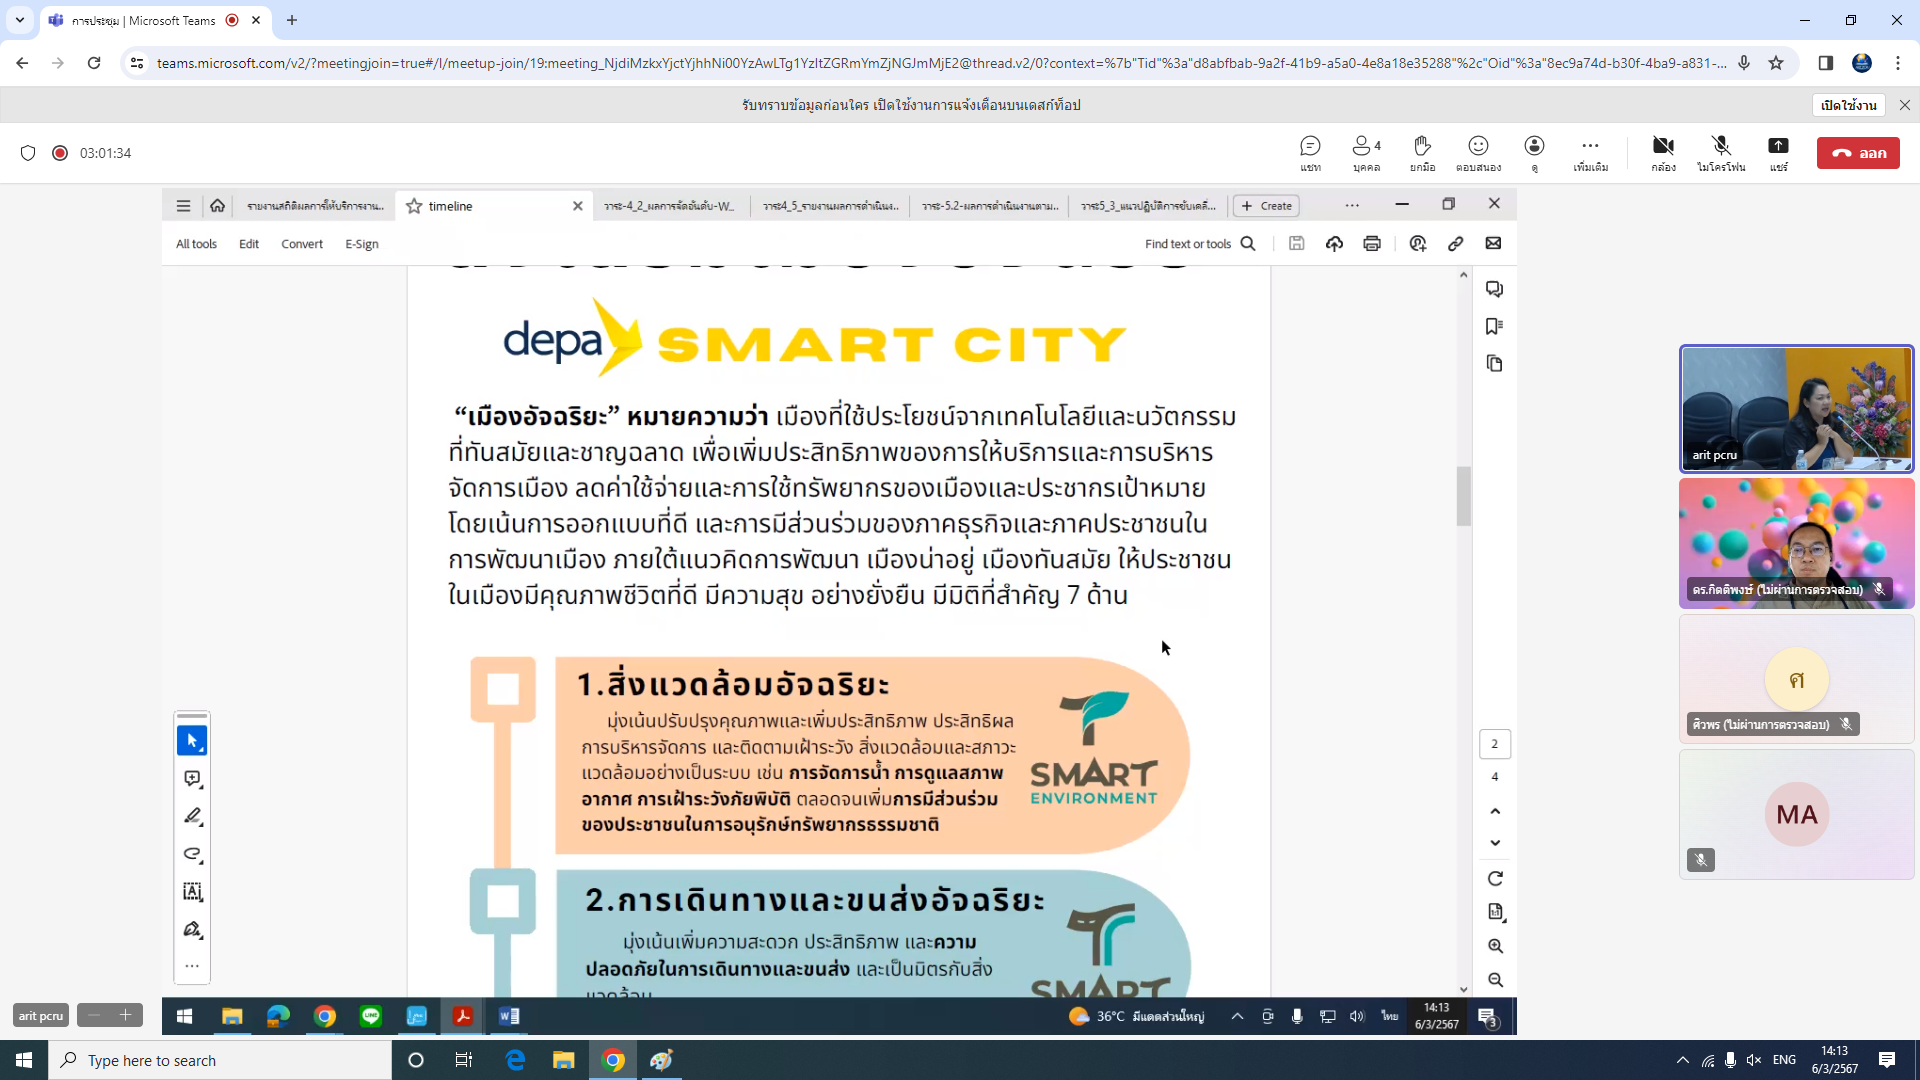The image size is (1920, 1080).
Task: Toggle the microphone in Teams
Action: (x=1720, y=153)
